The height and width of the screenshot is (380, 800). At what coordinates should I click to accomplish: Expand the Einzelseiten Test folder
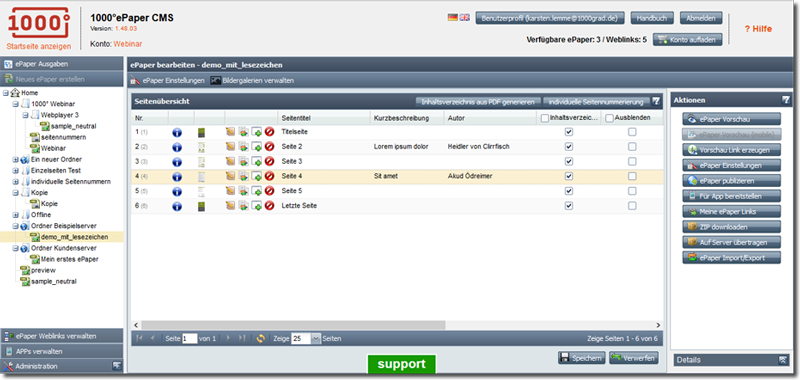pos(15,170)
